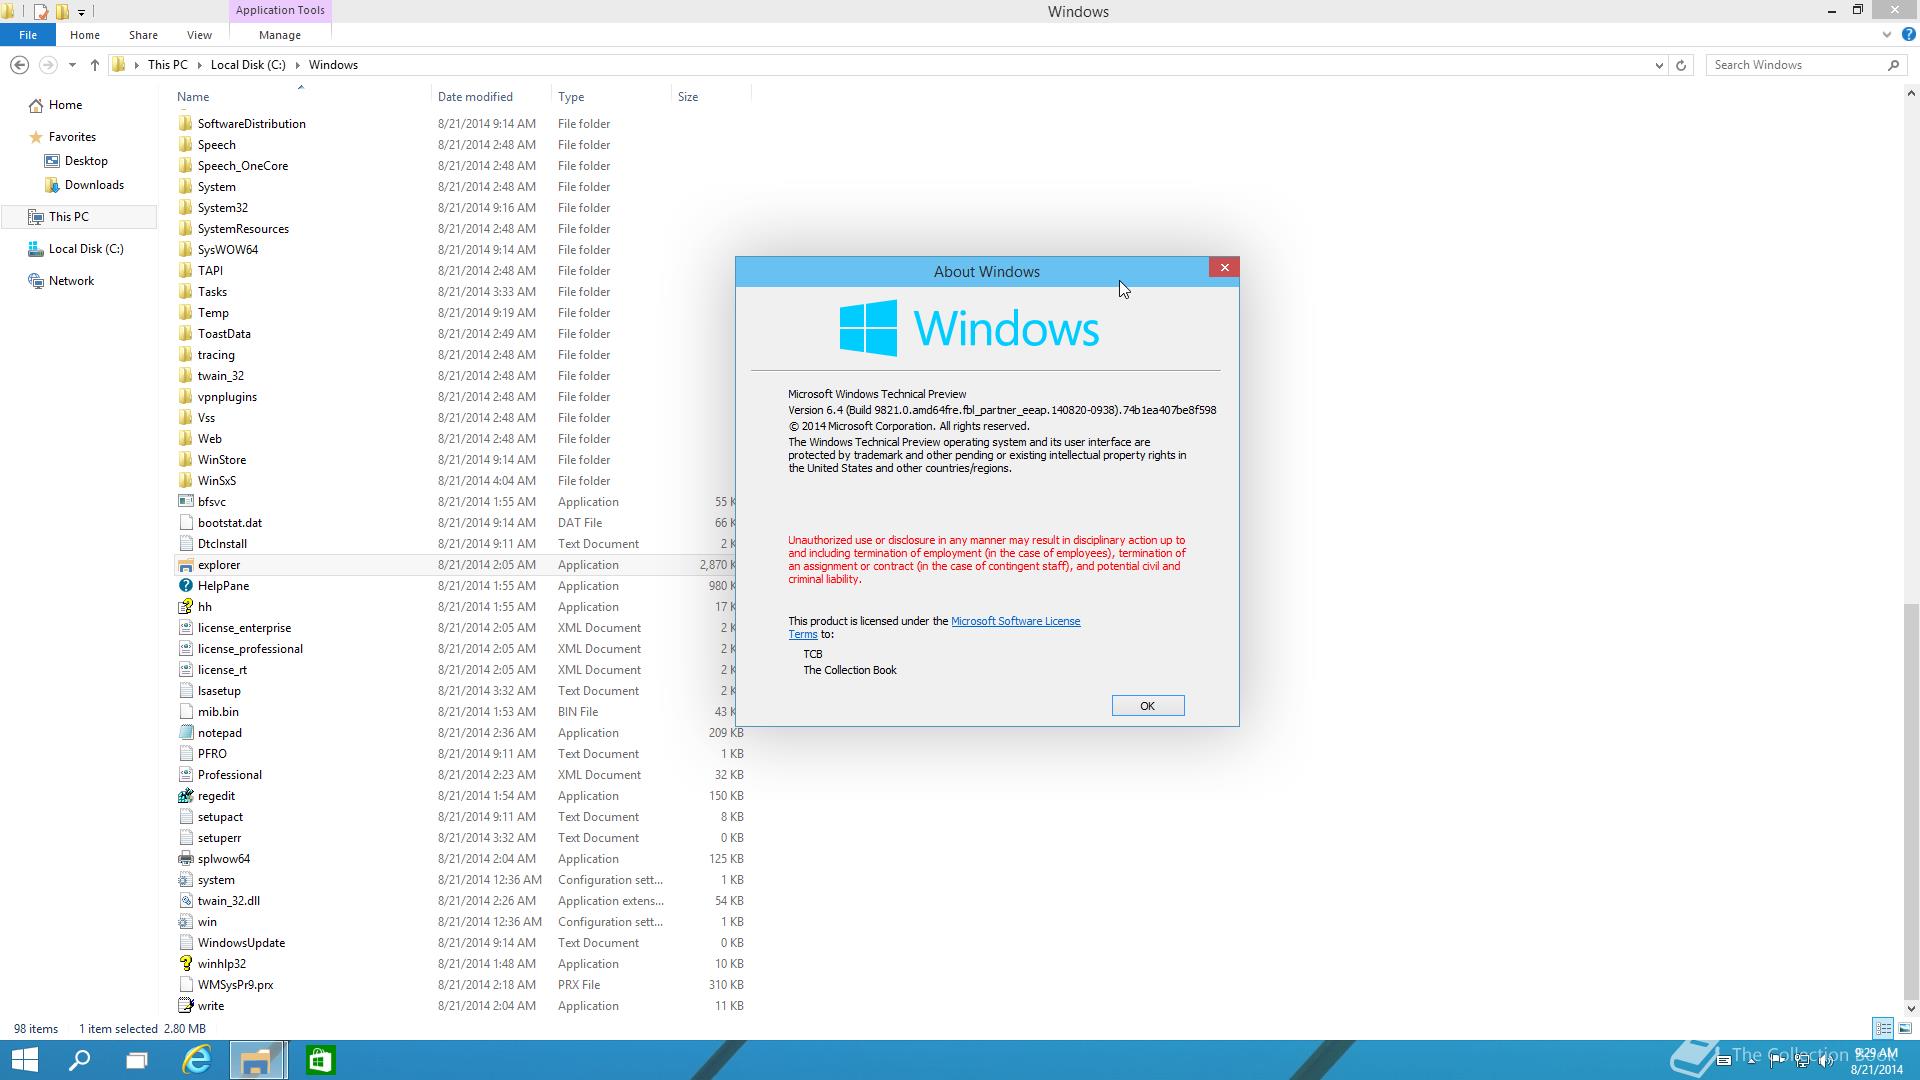
Task: Close the About Windows dialog
Action: (1224, 267)
